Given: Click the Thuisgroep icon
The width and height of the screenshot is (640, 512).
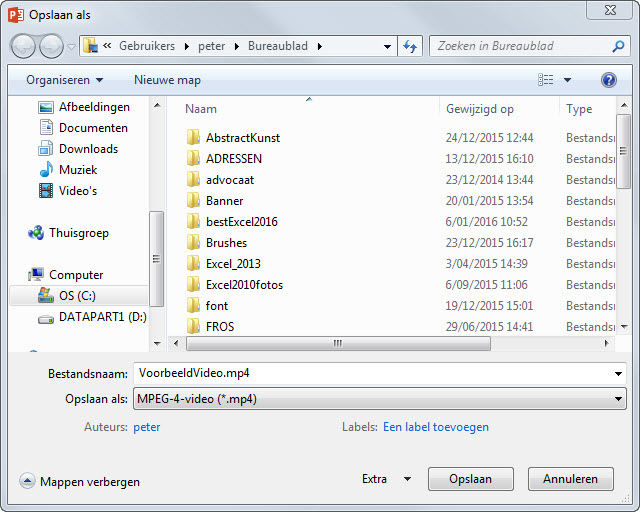Looking at the screenshot, I should 36,233.
